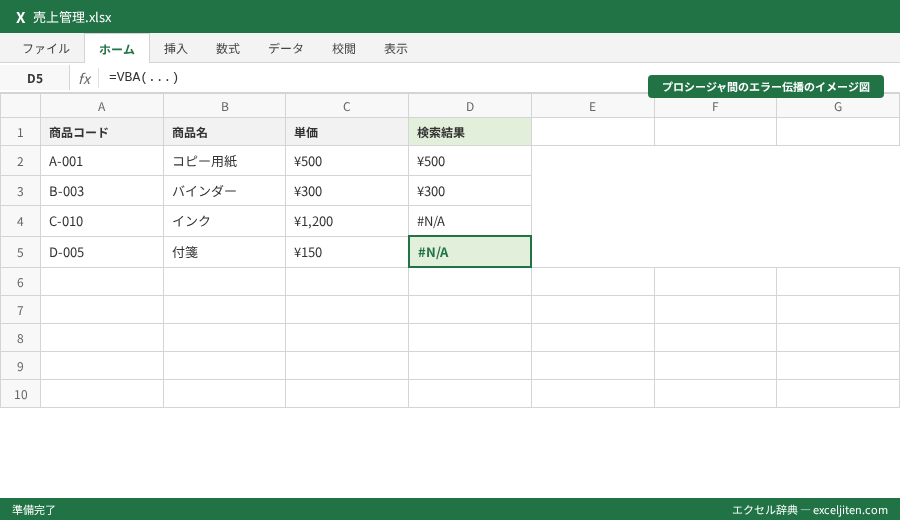Image resolution: width=900 pixels, height=520 pixels.
Task: Select row 8 header
Action: click(20, 338)
